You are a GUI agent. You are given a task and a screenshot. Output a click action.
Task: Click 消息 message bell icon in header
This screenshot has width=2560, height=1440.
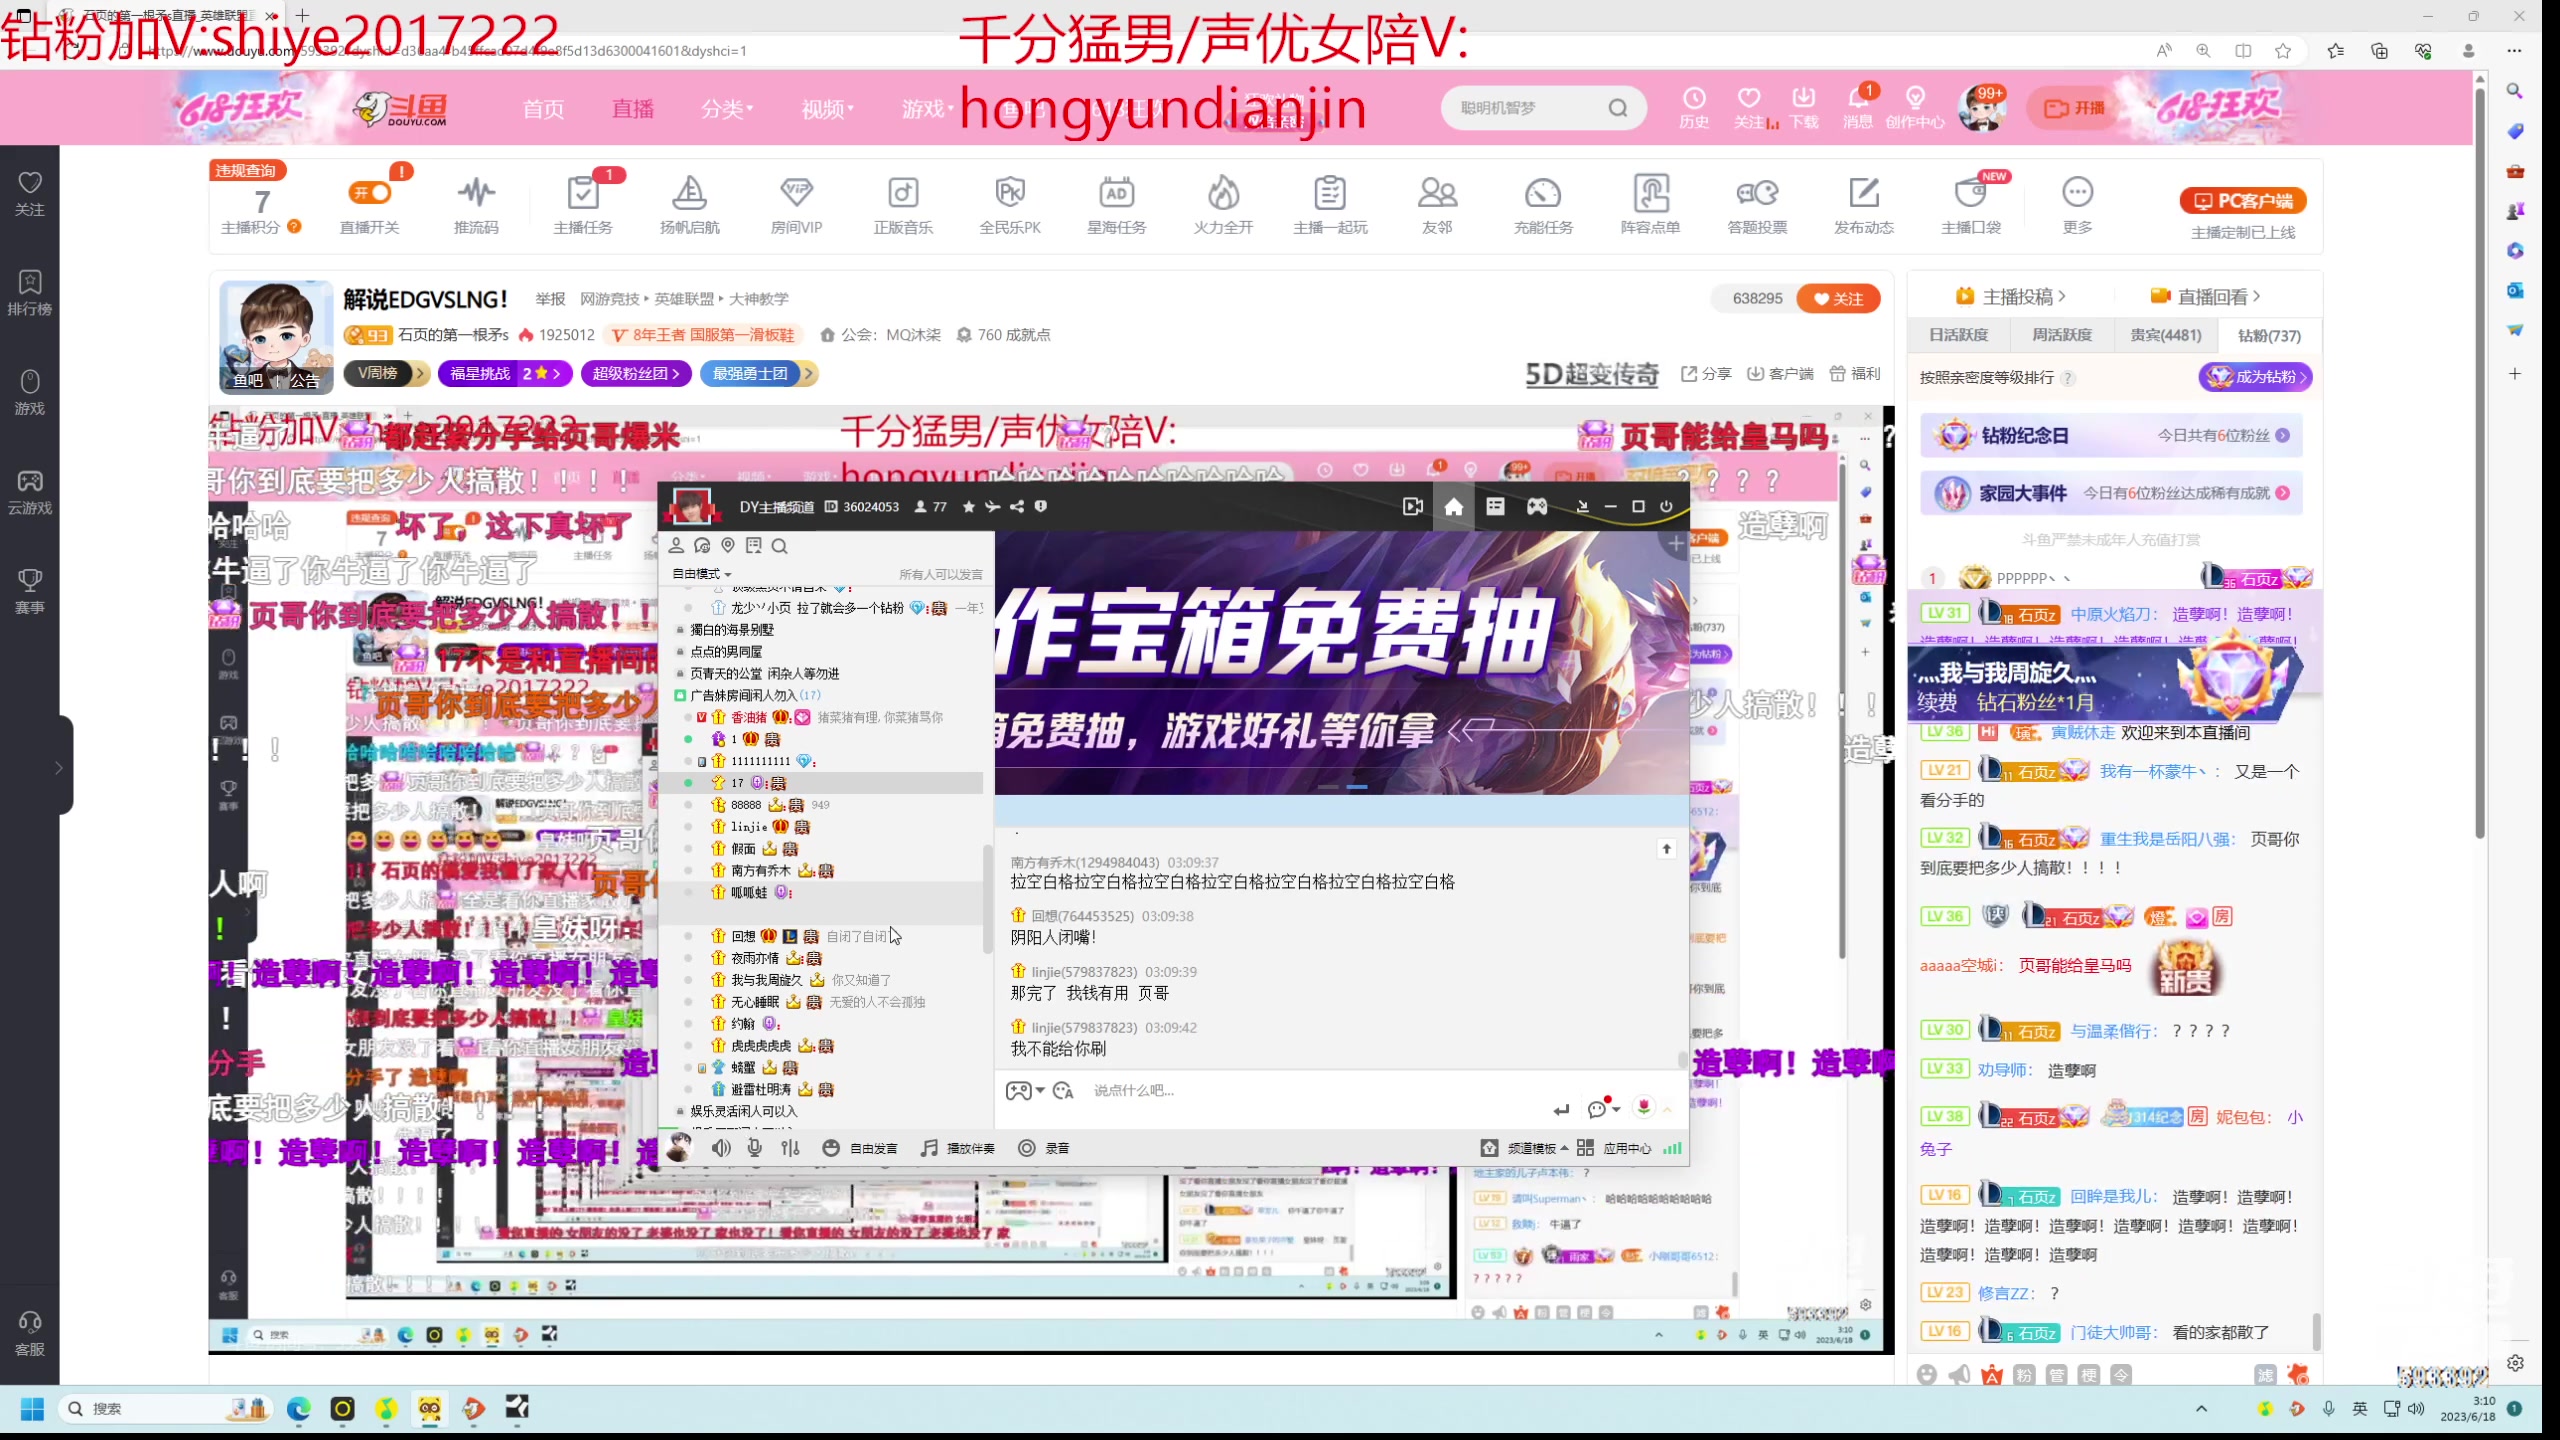coord(1858,107)
